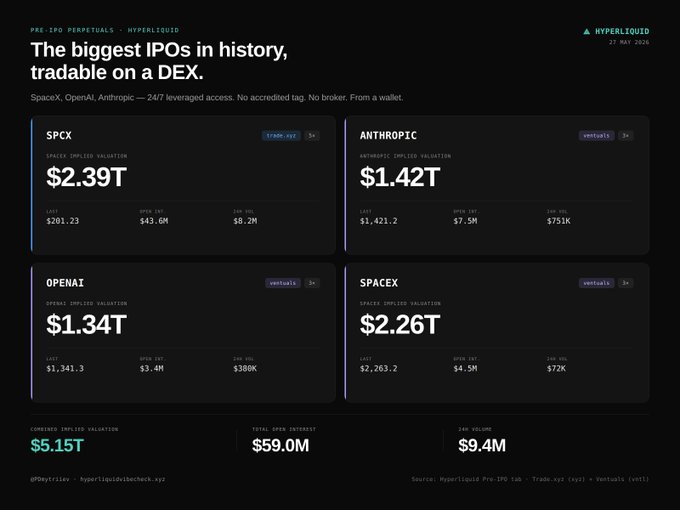Select the OPENAI card title
This screenshot has width=680, height=510.
[x=65, y=283]
